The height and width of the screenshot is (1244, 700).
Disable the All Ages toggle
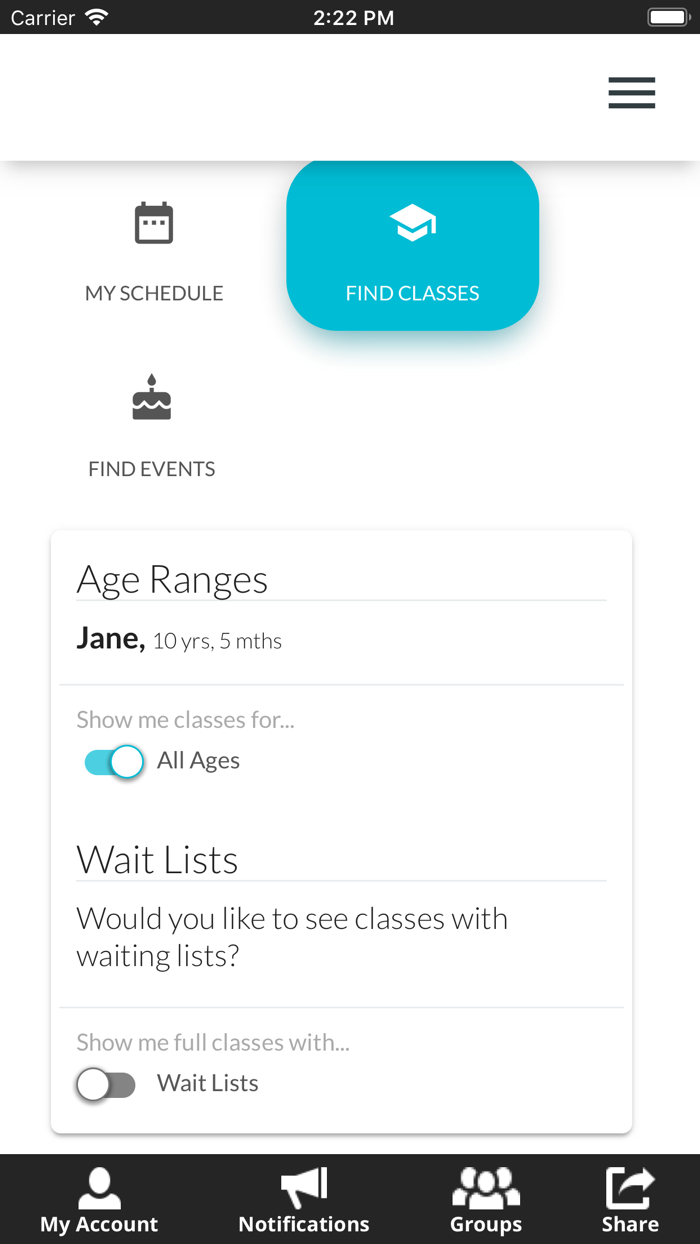click(x=114, y=762)
